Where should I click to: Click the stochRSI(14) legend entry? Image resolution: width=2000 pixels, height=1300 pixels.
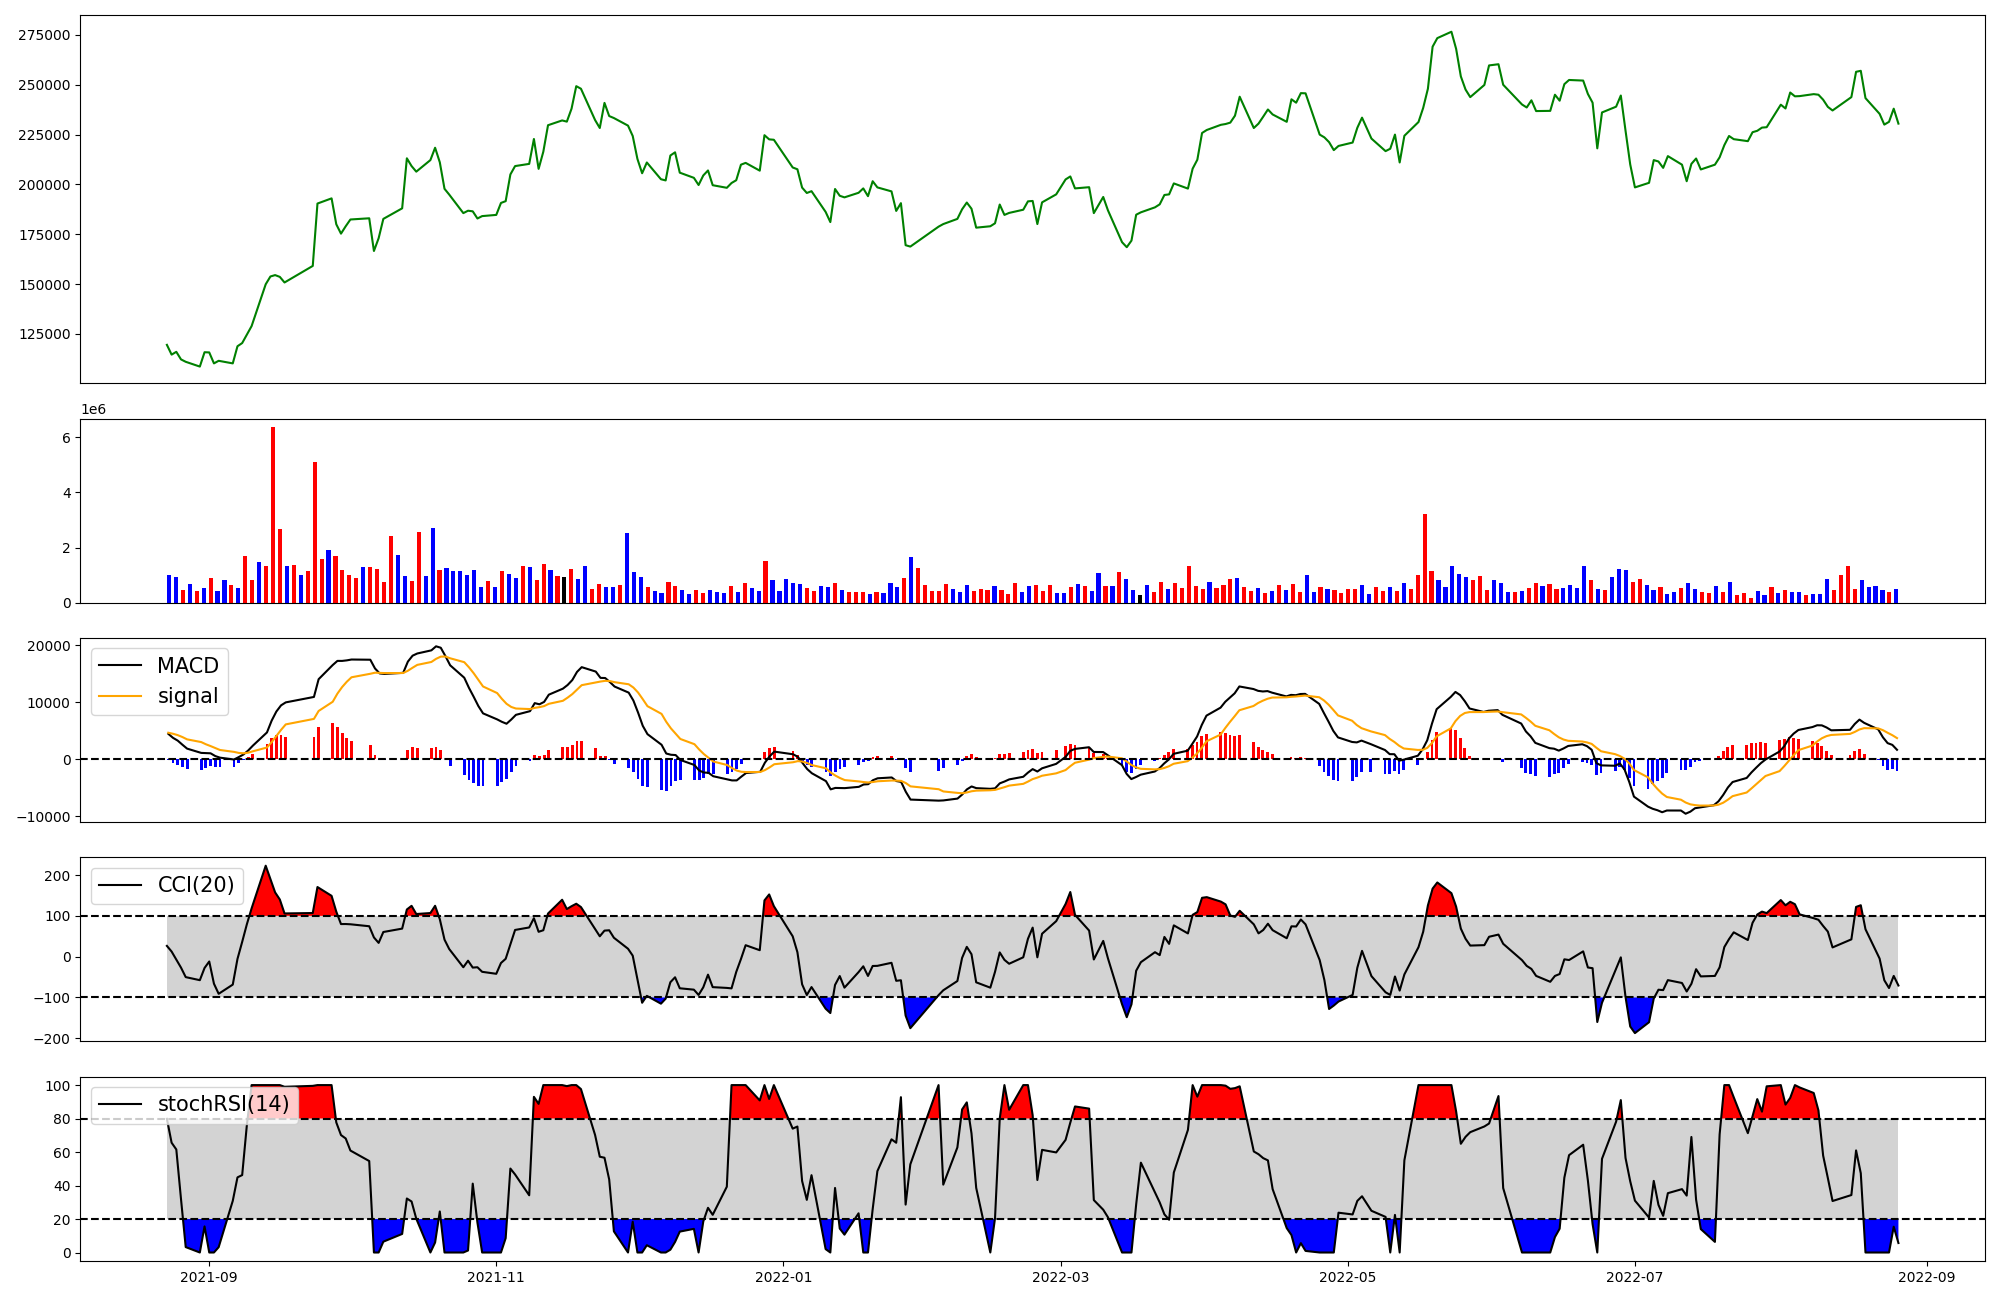point(223,1104)
